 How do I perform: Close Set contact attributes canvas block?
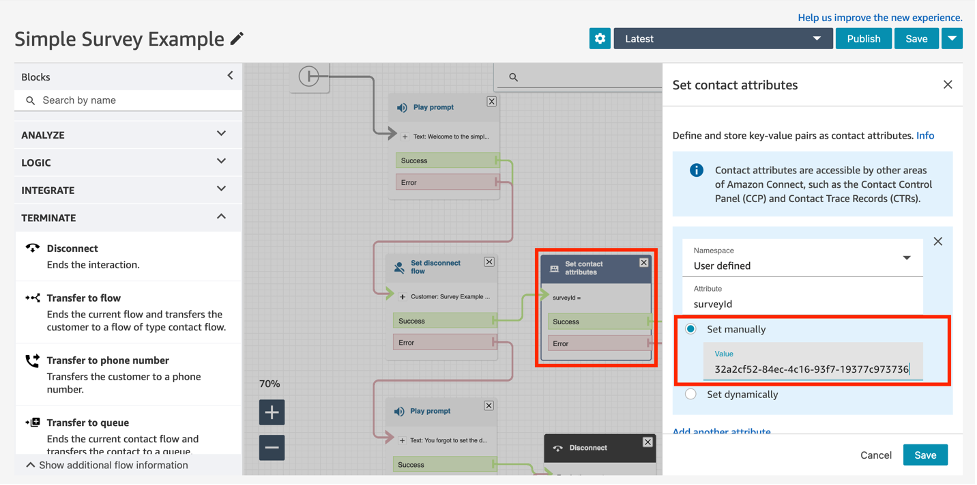[x=644, y=263]
